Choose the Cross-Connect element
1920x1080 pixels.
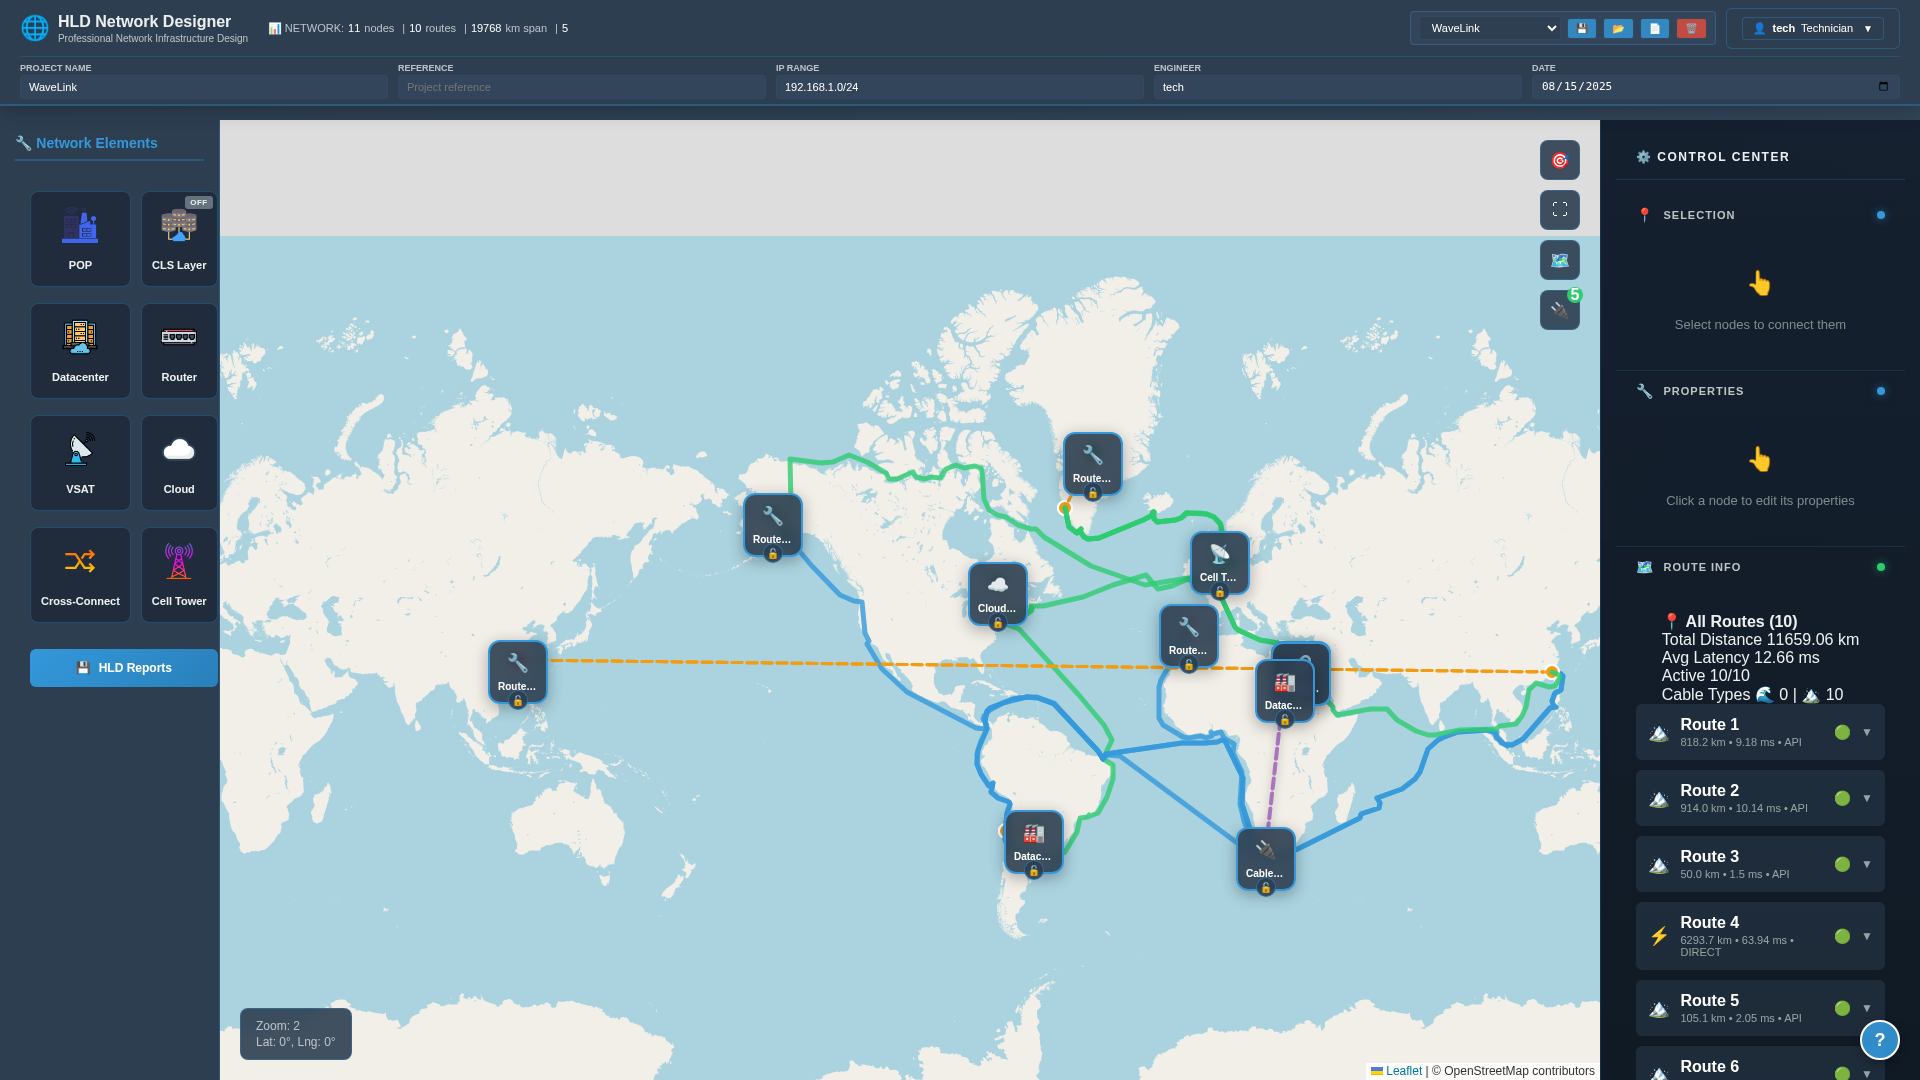click(x=80, y=575)
